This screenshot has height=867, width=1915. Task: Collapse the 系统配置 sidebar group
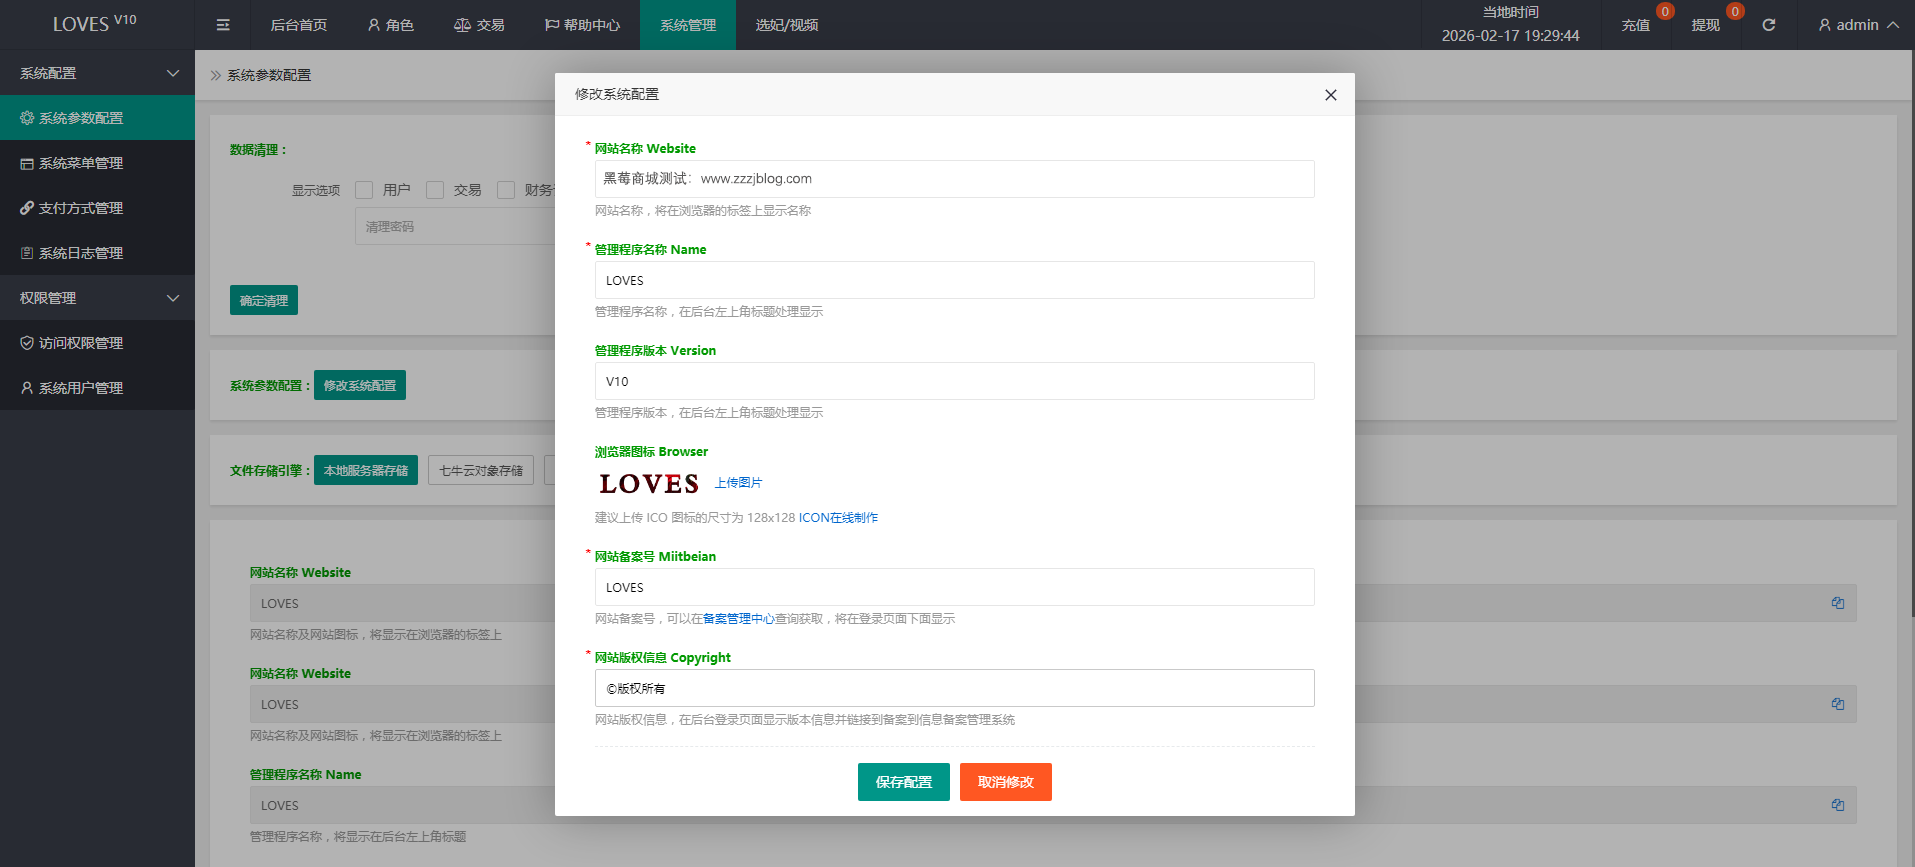(x=97, y=73)
